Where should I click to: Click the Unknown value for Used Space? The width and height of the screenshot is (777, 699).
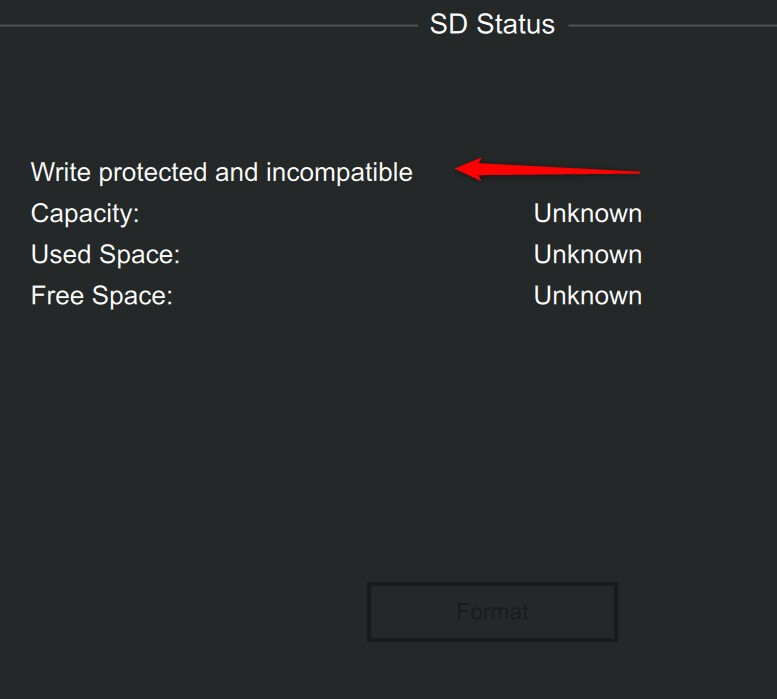coord(588,255)
